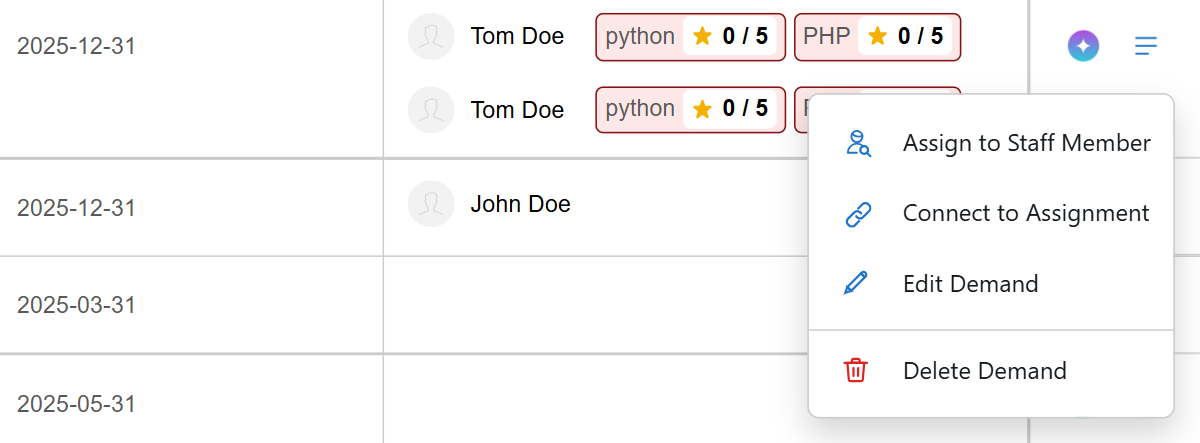Click second row python skill tag
The width and height of the screenshot is (1200, 443).
[690, 109]
